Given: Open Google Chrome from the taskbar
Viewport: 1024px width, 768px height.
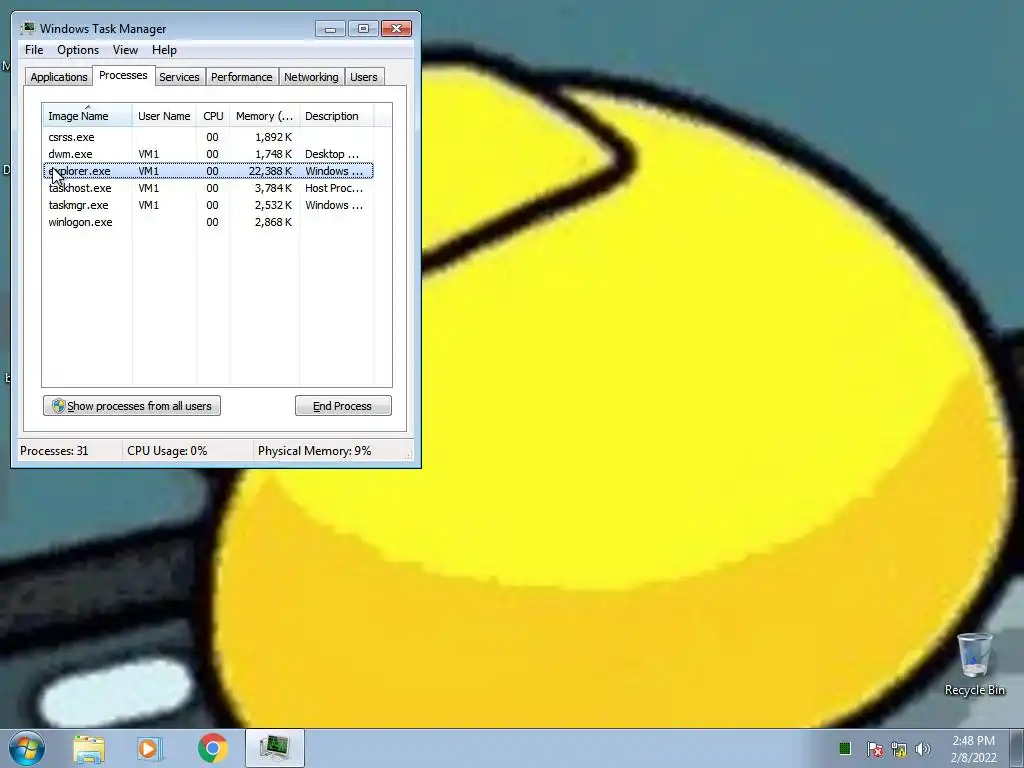Looking at the screenshot, I should (x=212, y=748).
